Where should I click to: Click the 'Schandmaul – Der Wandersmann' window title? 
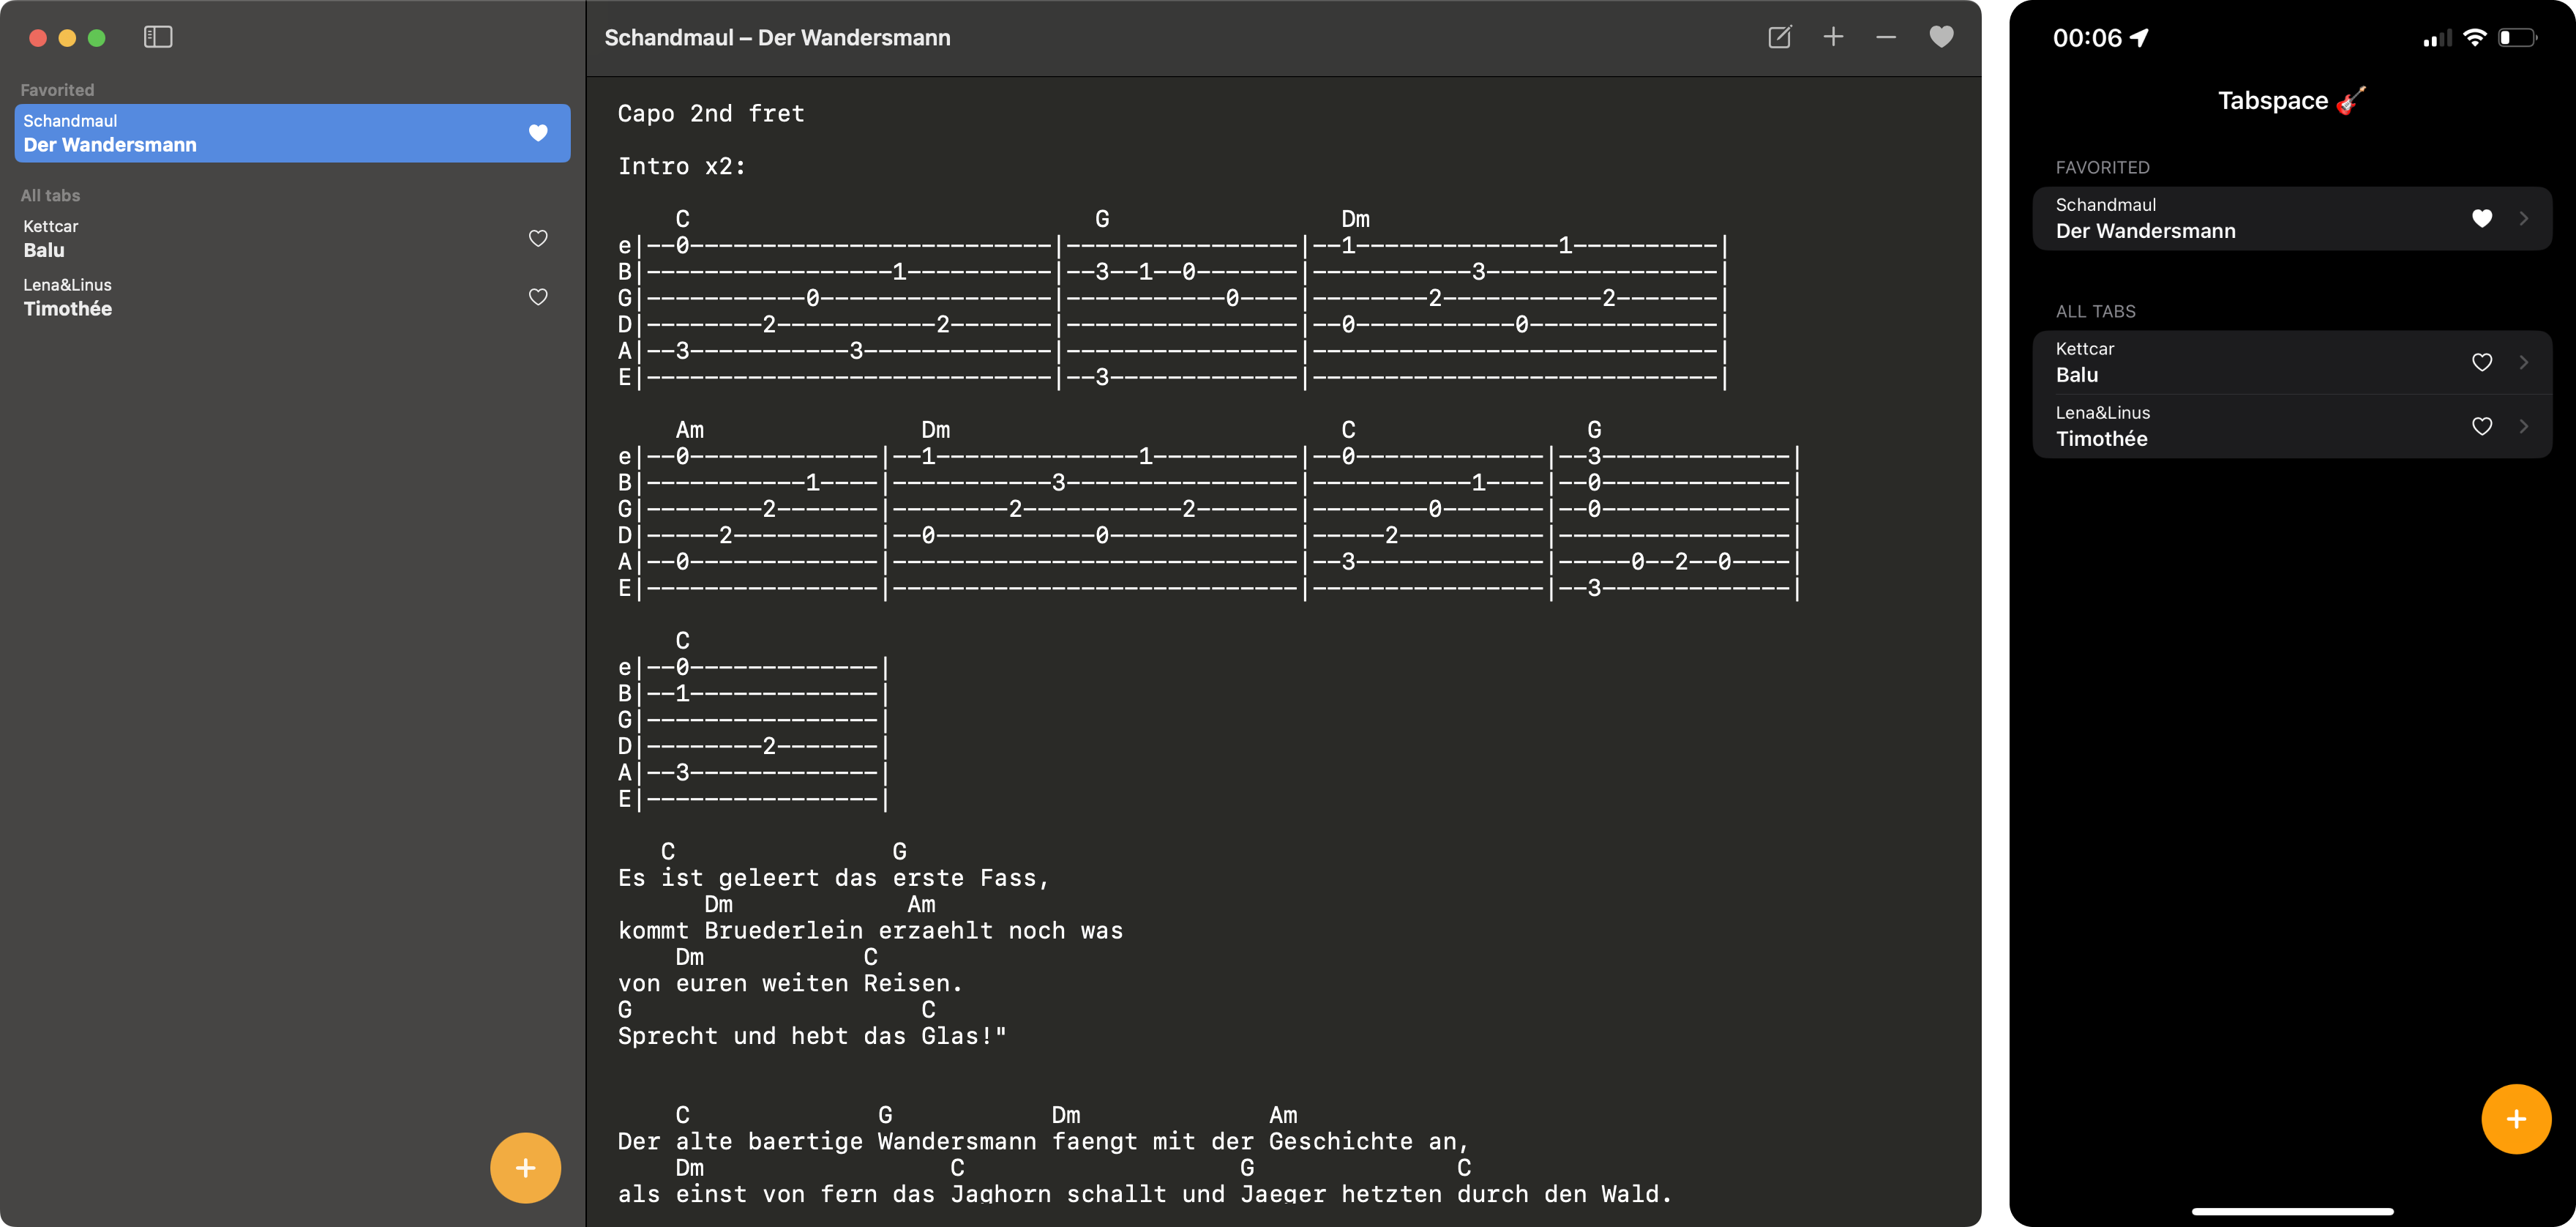click(777, 38)
